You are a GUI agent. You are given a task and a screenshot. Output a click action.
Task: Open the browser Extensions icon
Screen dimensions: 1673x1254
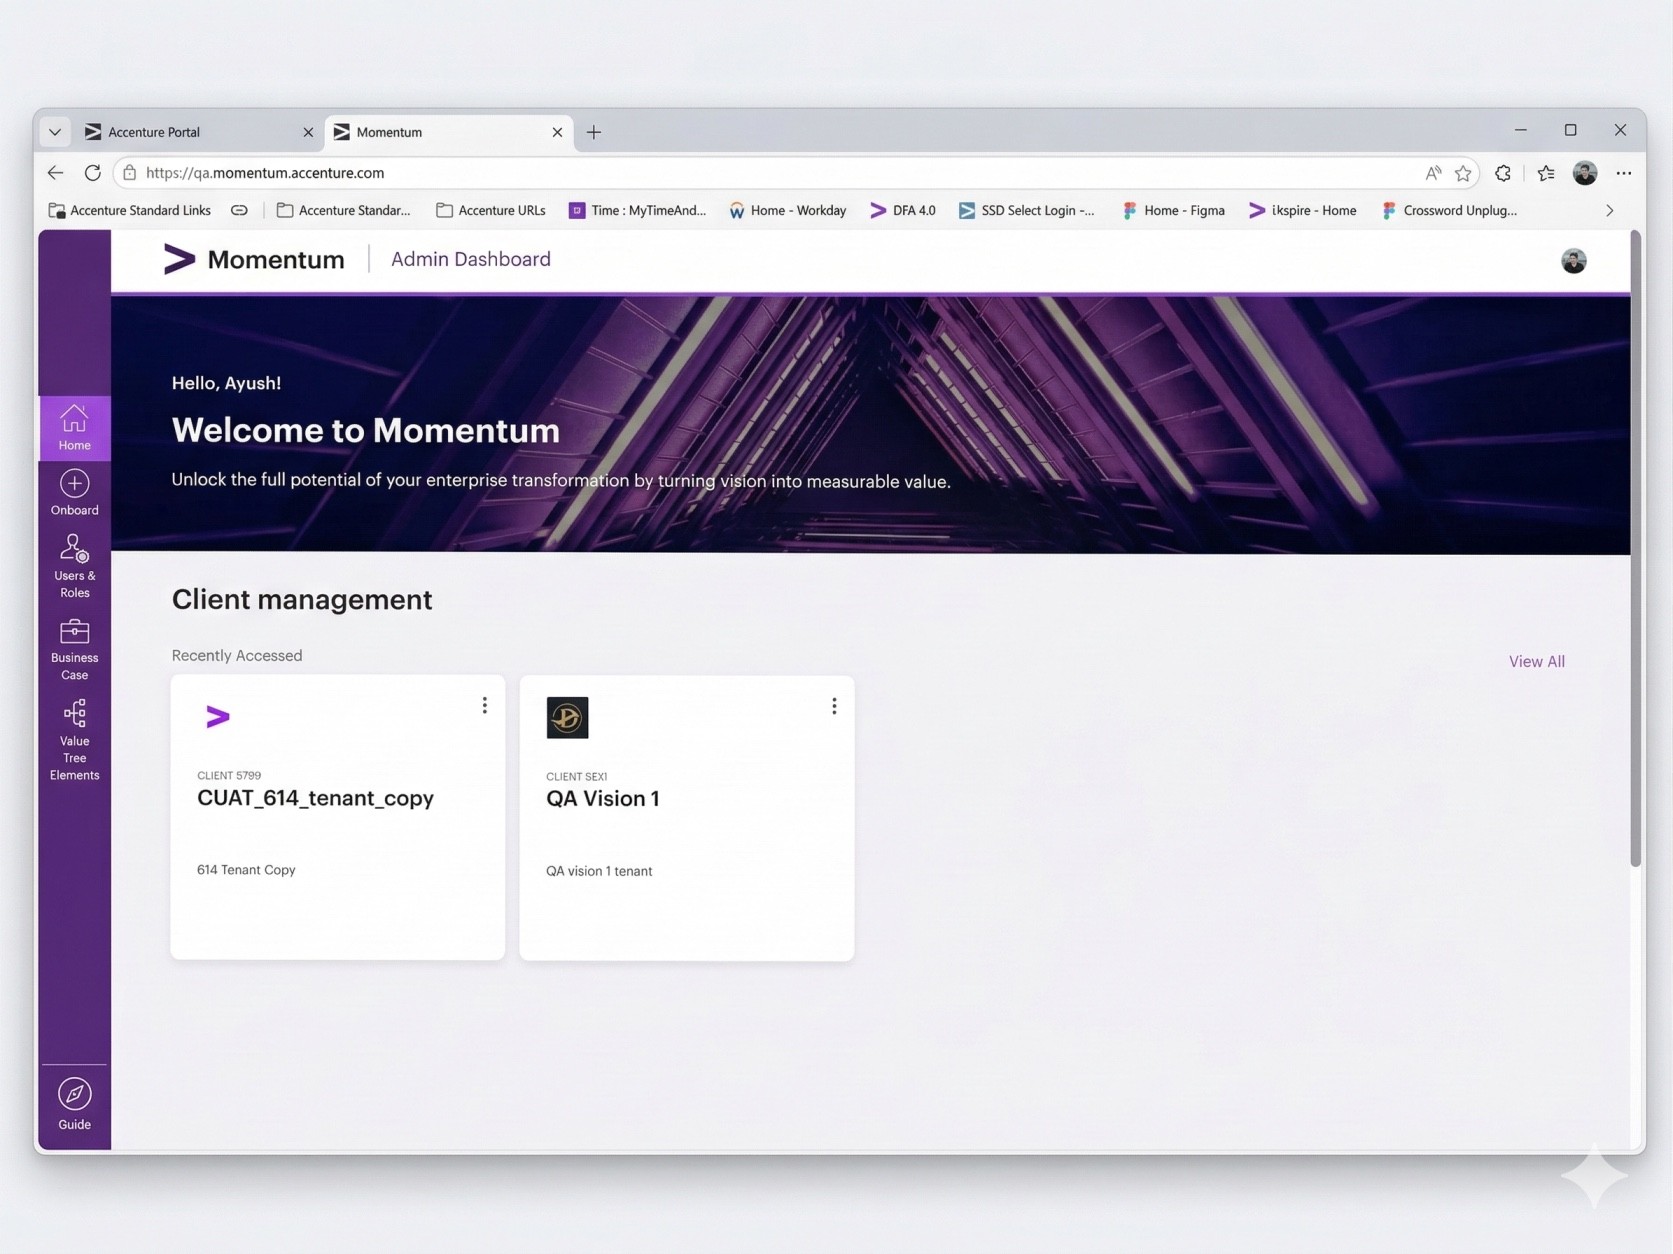(1503, 173)
